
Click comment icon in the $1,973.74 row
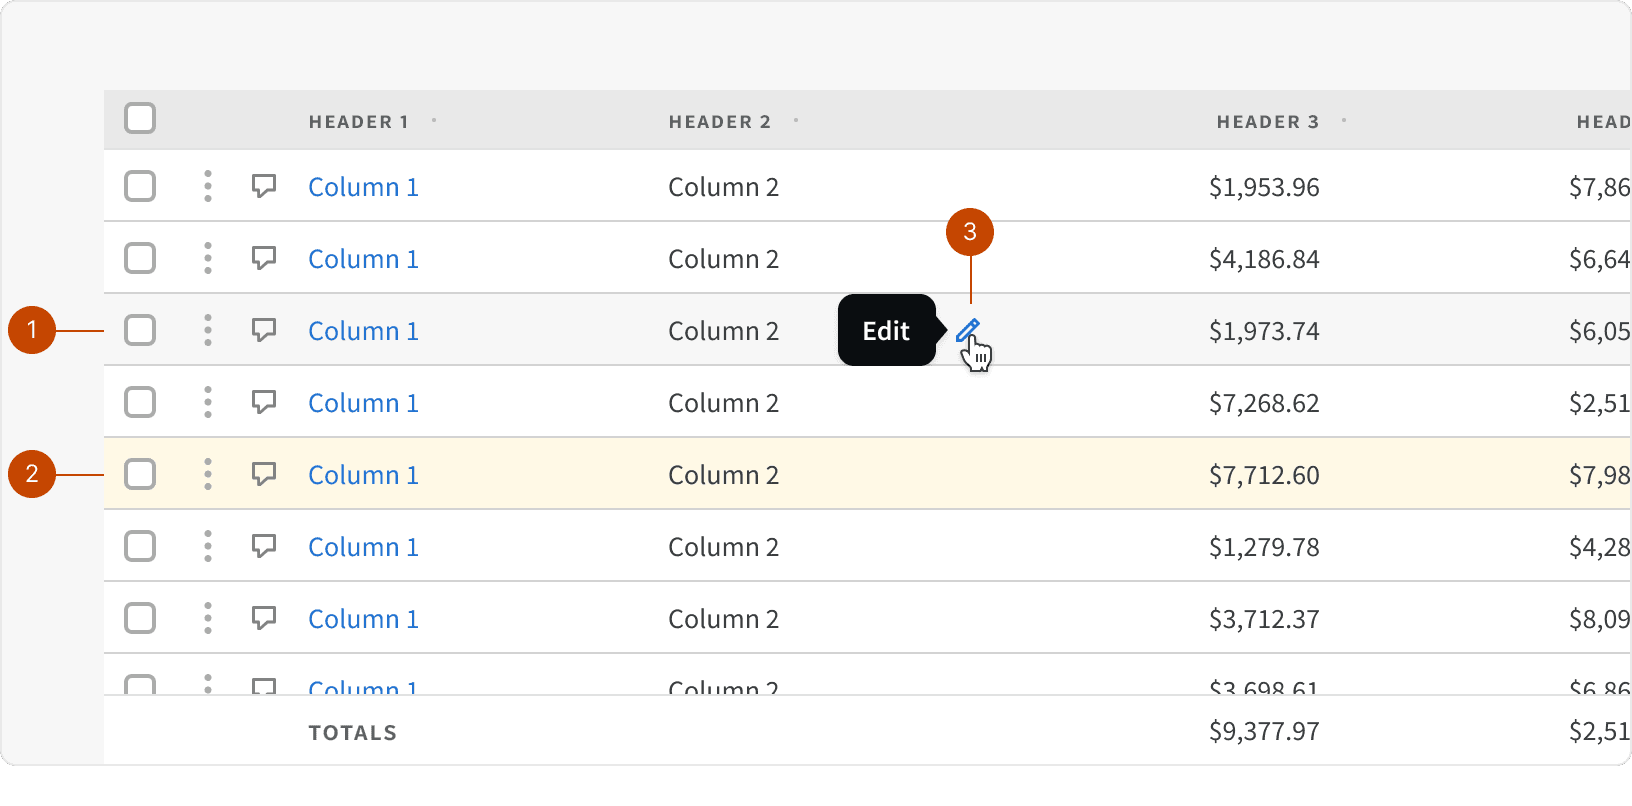[264, 330]
